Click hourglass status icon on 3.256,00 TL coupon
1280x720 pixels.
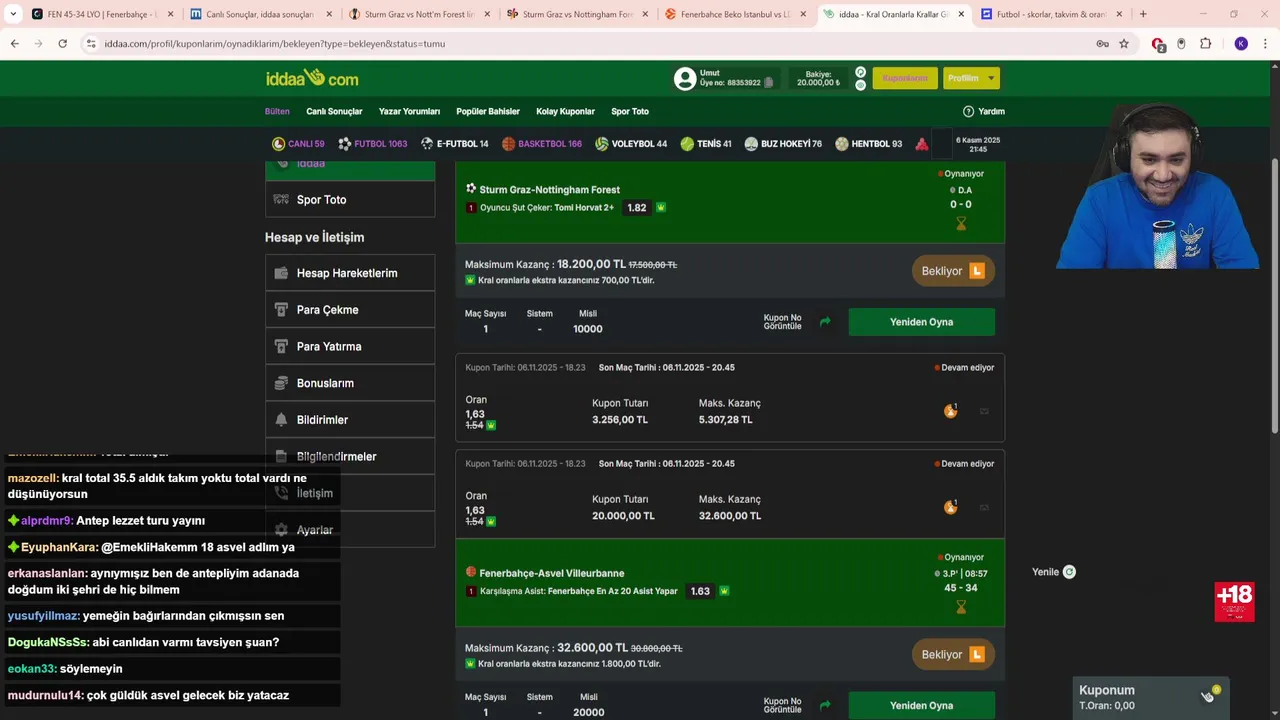[950, 410]
